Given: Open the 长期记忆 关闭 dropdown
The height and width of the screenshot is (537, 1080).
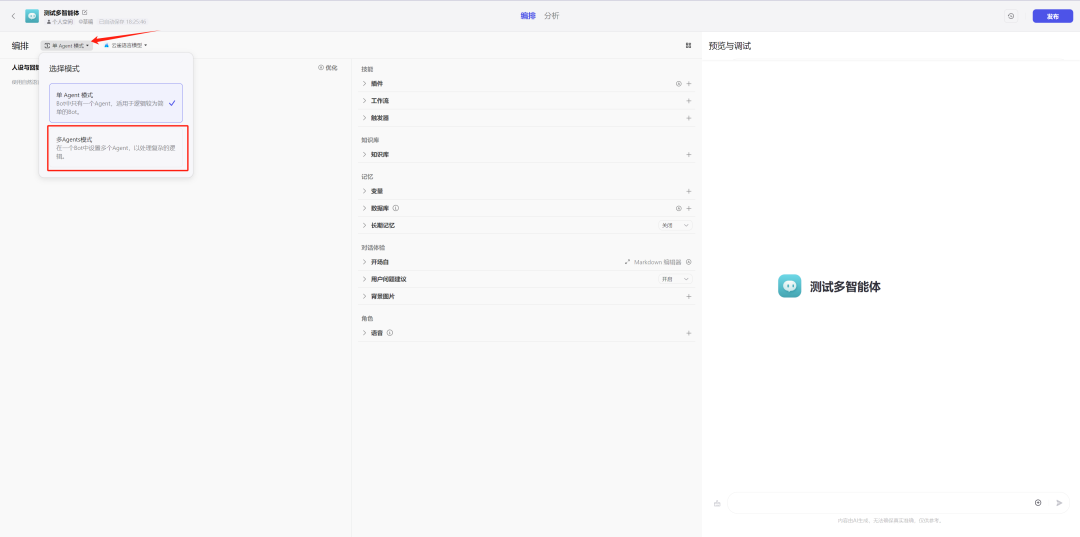Looking at the screenshot, I should pos(675,225).
